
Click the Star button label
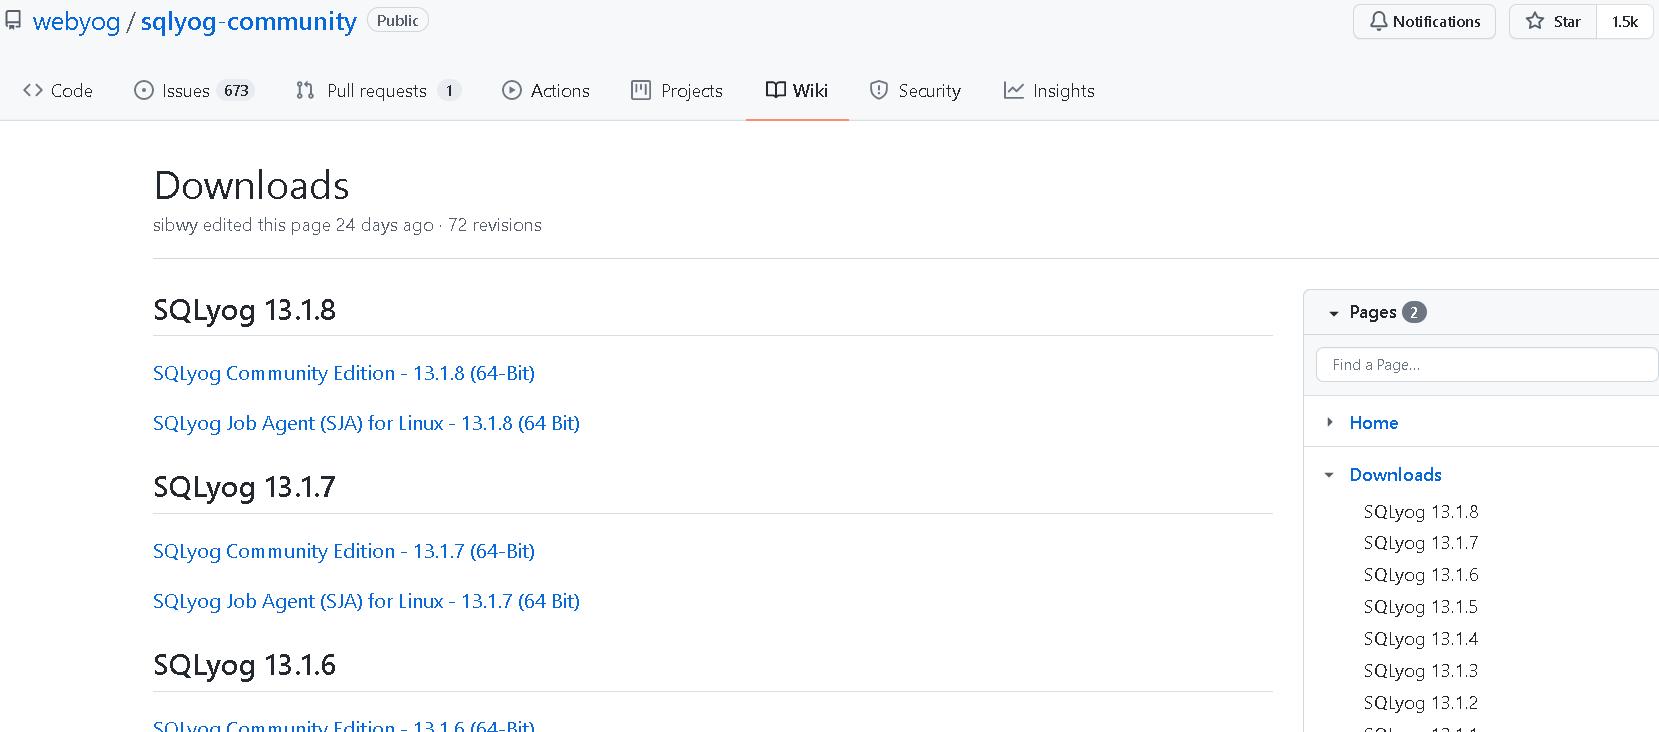pos(1567,21)
